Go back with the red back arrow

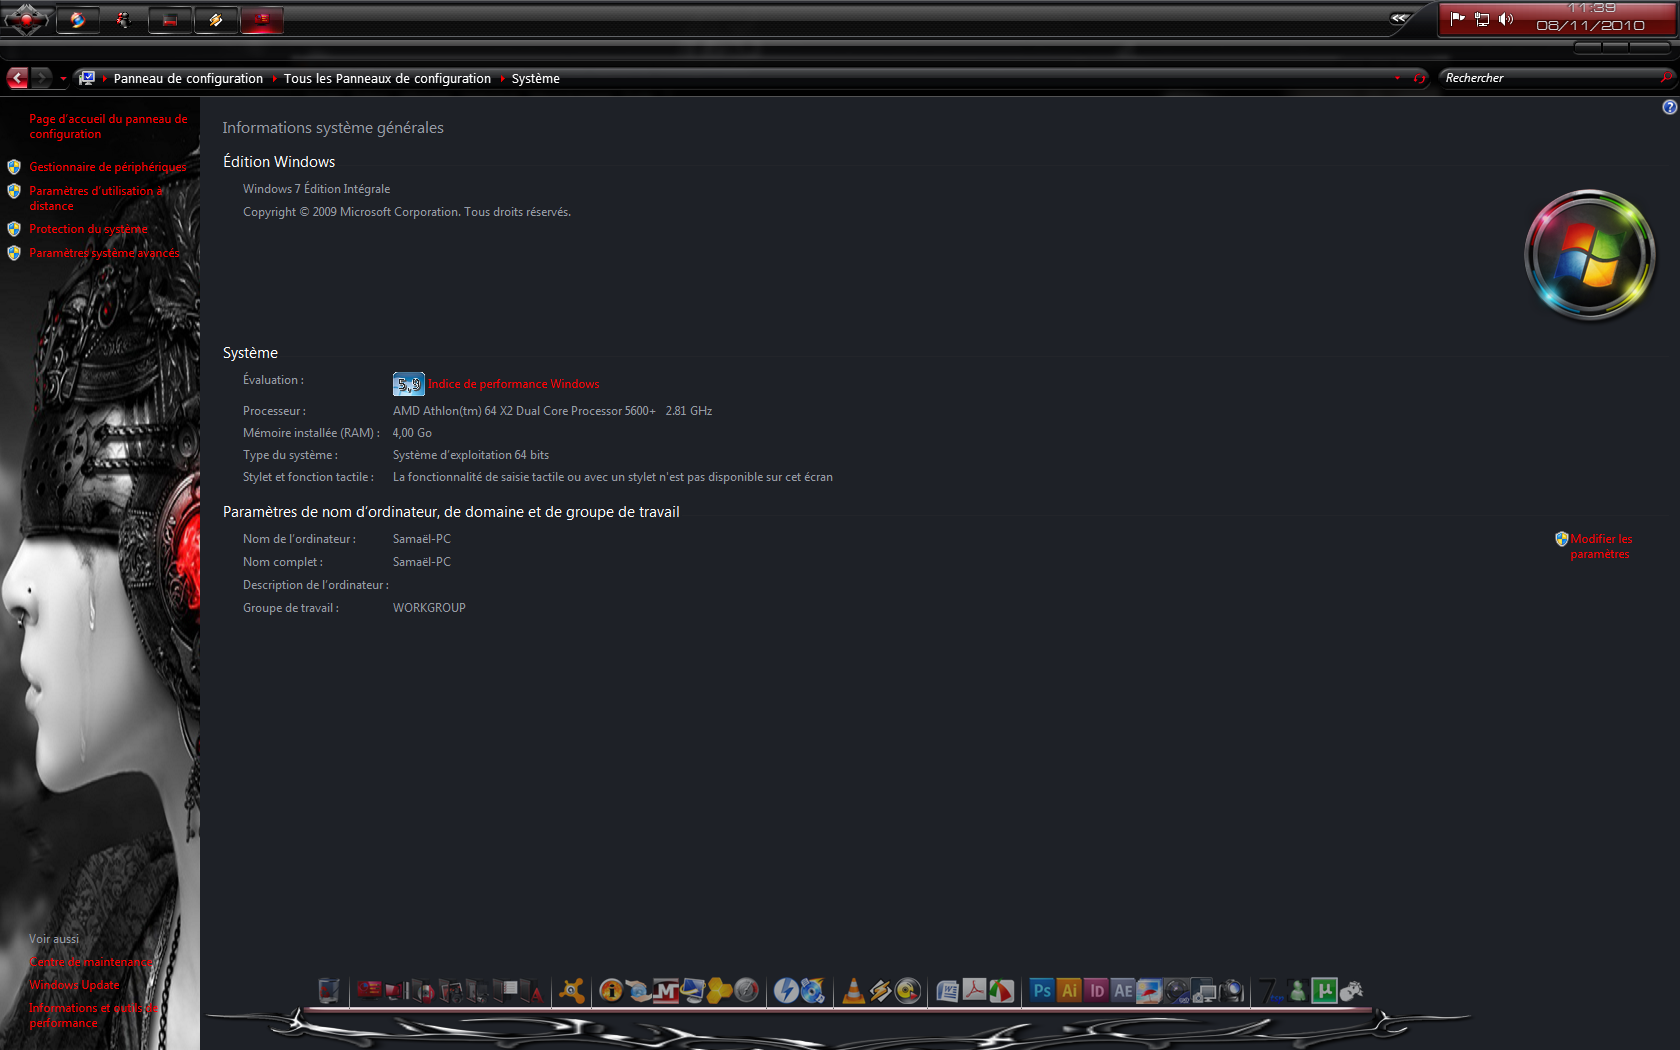pyautogui.click(x=17, y=78)
